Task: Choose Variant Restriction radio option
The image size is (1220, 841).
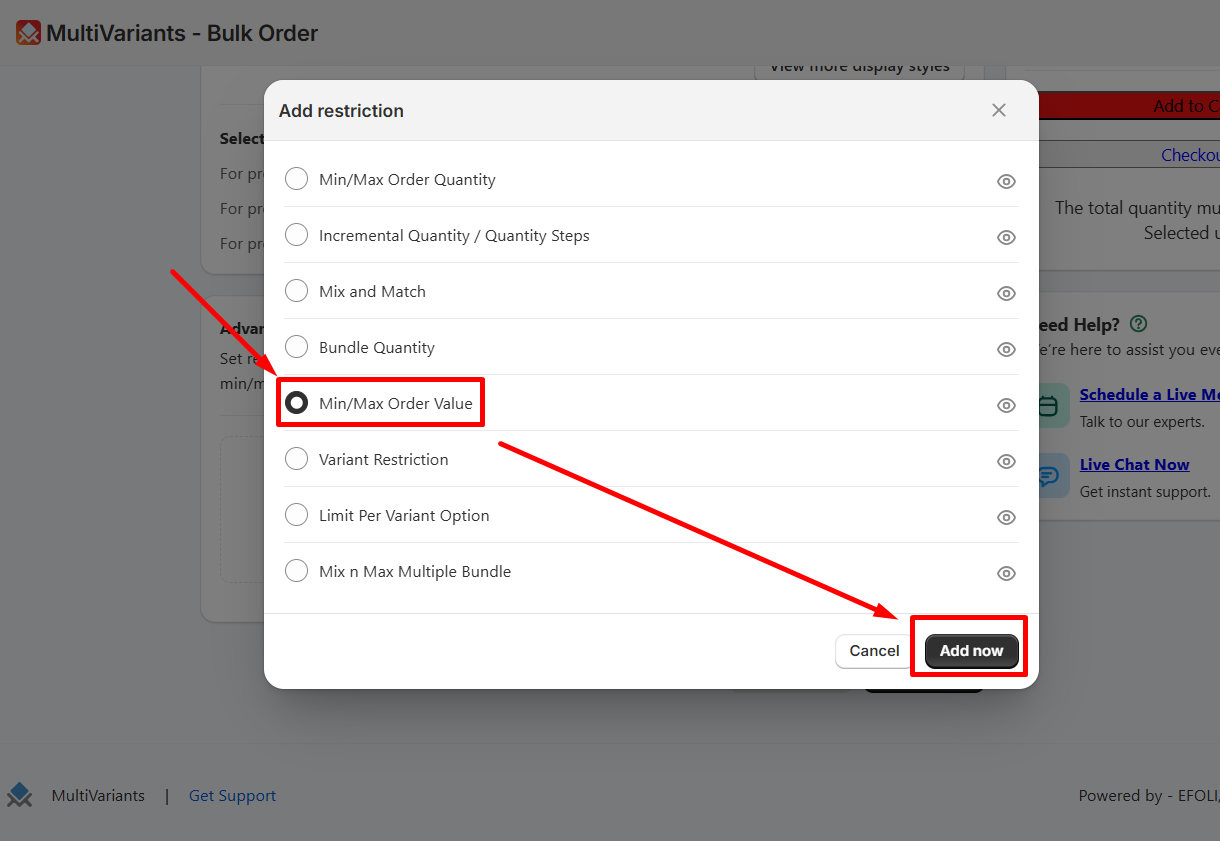Action: click(296, 459)
